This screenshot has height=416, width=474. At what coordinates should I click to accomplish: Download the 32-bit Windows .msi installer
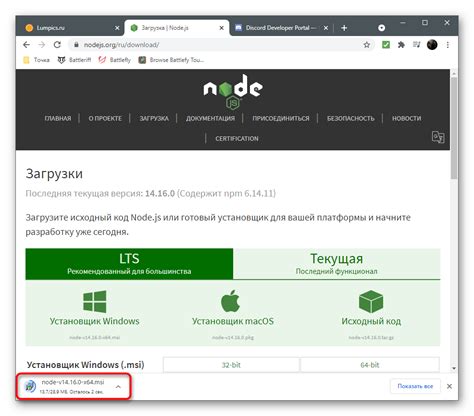(231, 365)
